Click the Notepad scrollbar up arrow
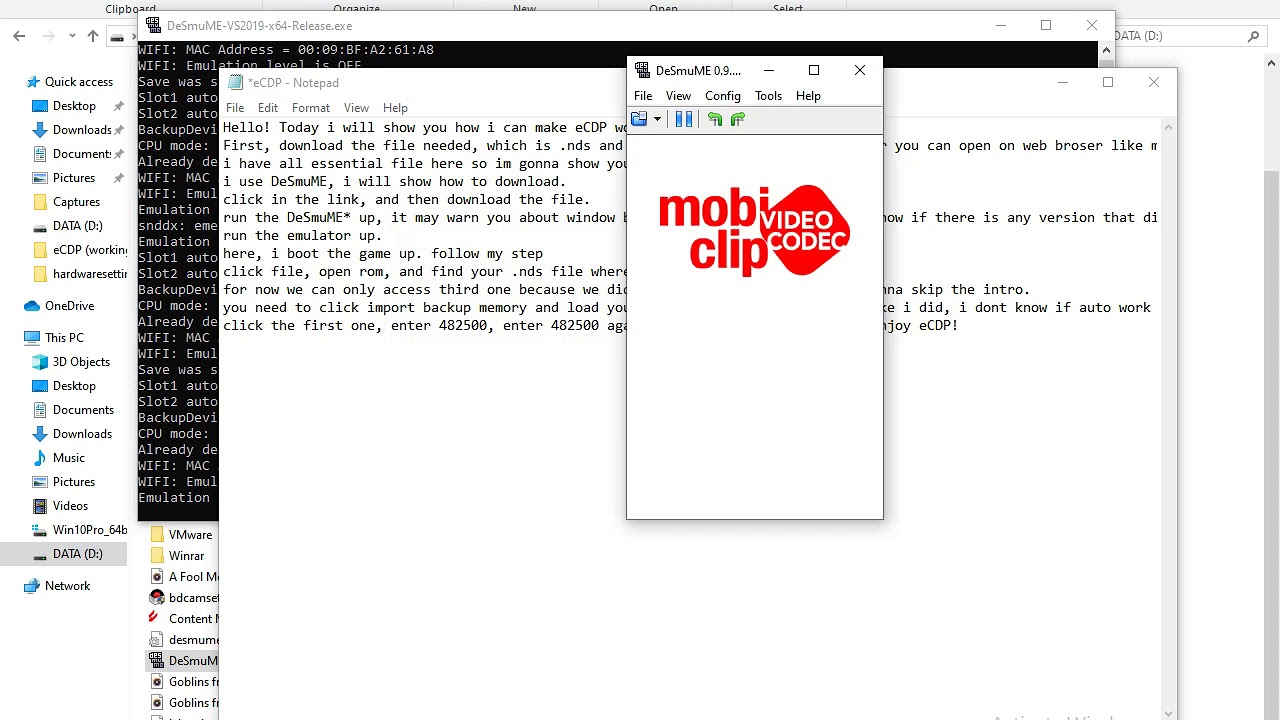The image size is (1280, 720). [x=1170, y=126]
